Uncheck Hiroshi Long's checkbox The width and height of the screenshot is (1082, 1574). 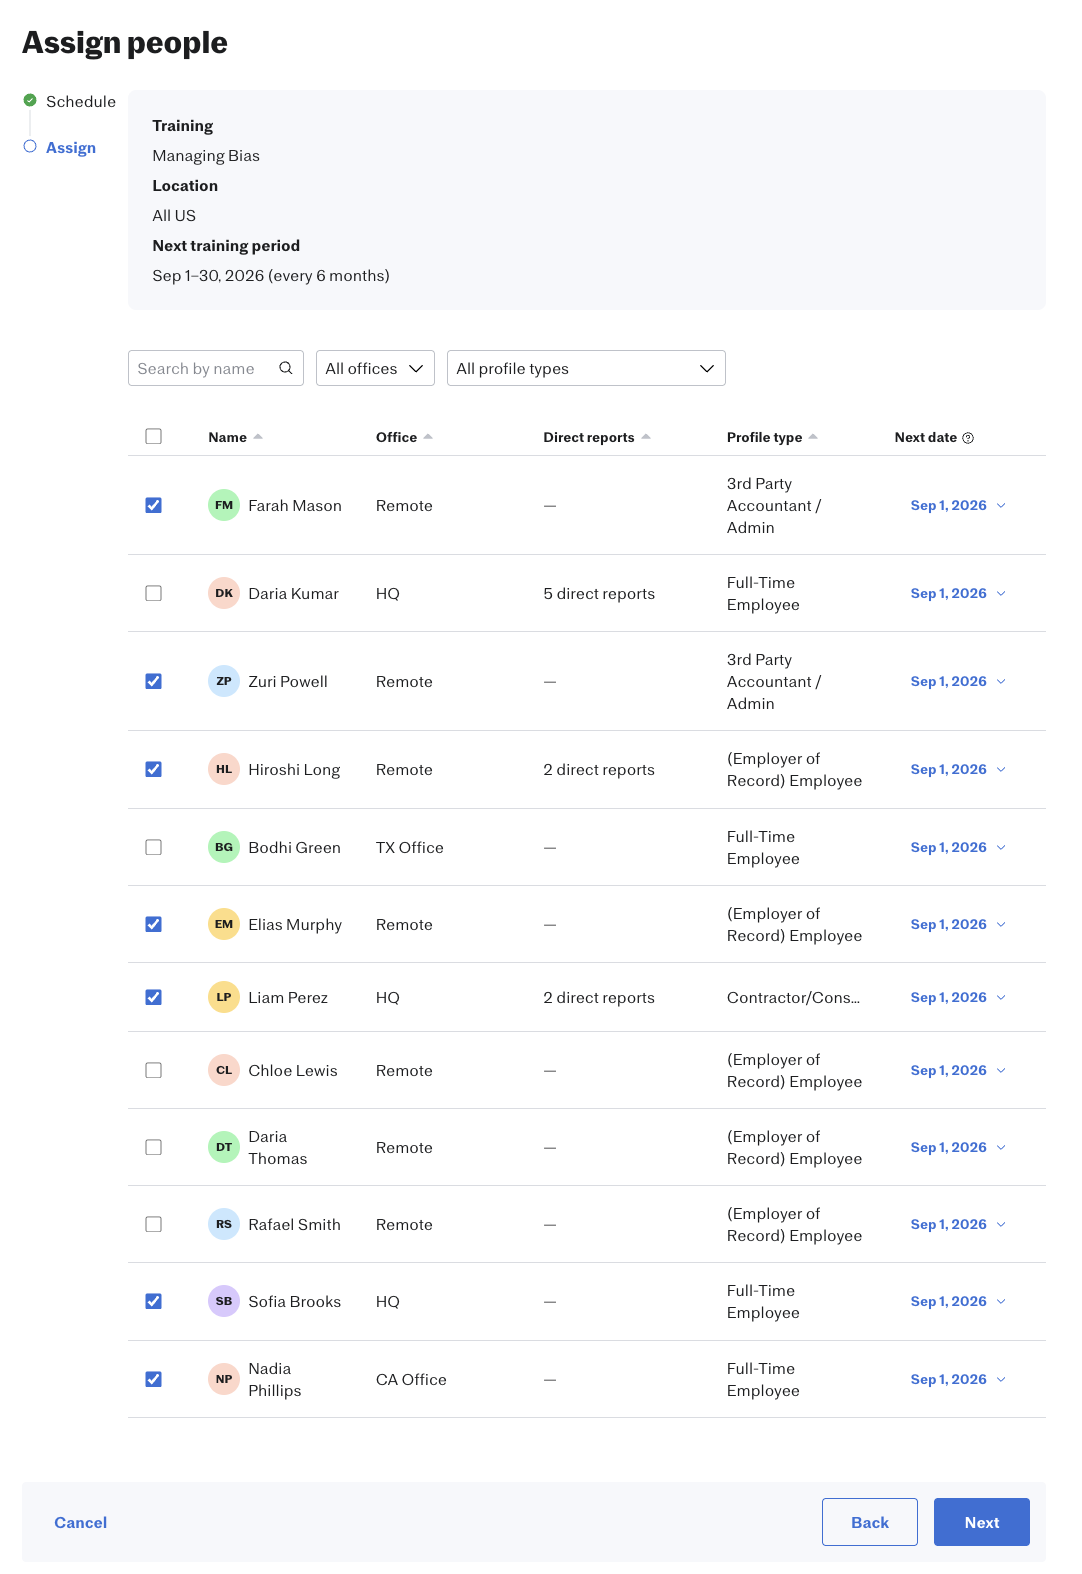point(153,769)
